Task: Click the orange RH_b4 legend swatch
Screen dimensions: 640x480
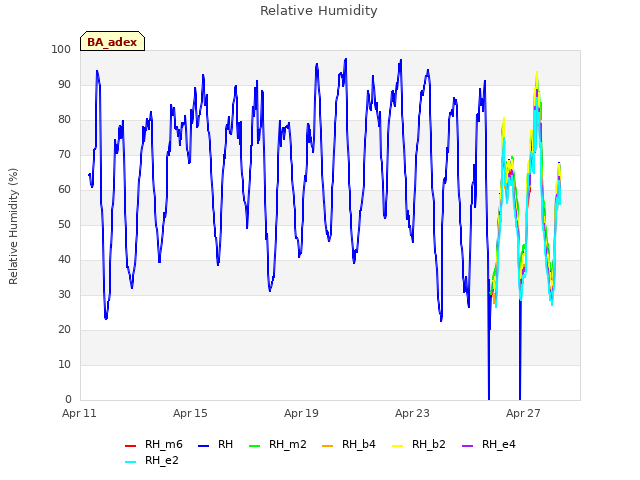Action: pyautogui.click(x=327, y=446)
